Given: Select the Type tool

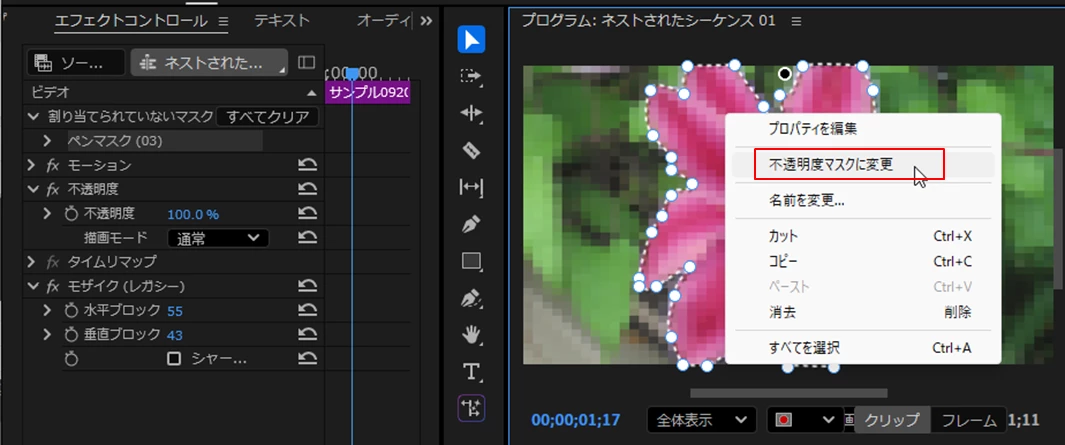Looking at the screenshot, I should click(471, 372).
